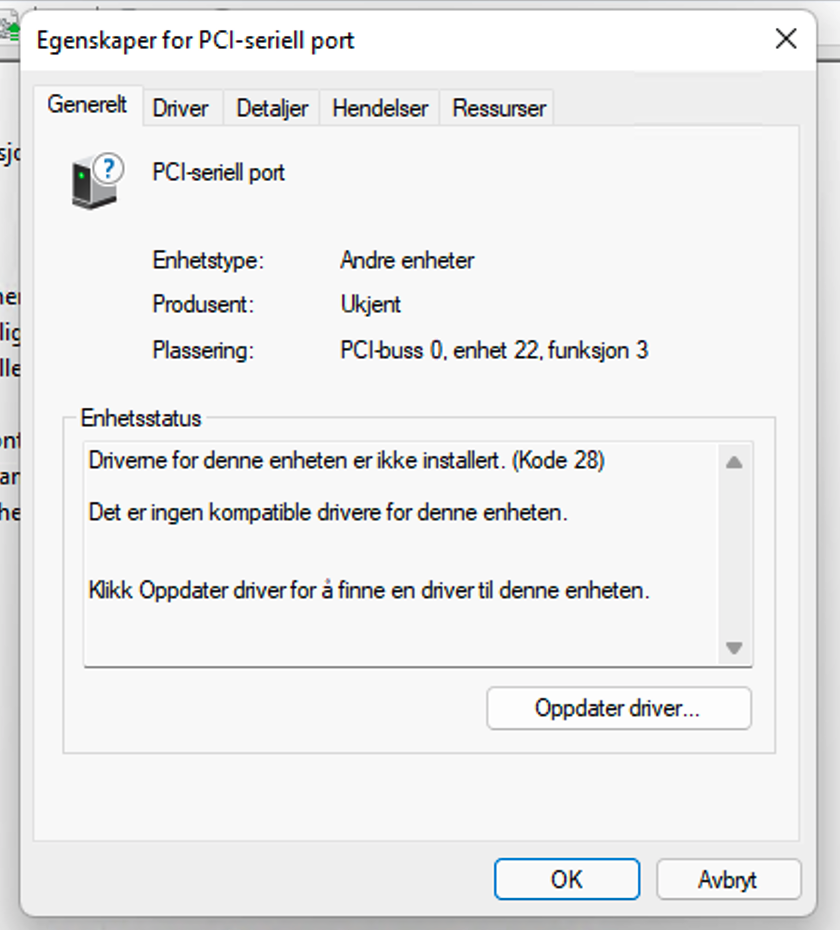Select the Hendelser tab

click(x=380, y=109)
